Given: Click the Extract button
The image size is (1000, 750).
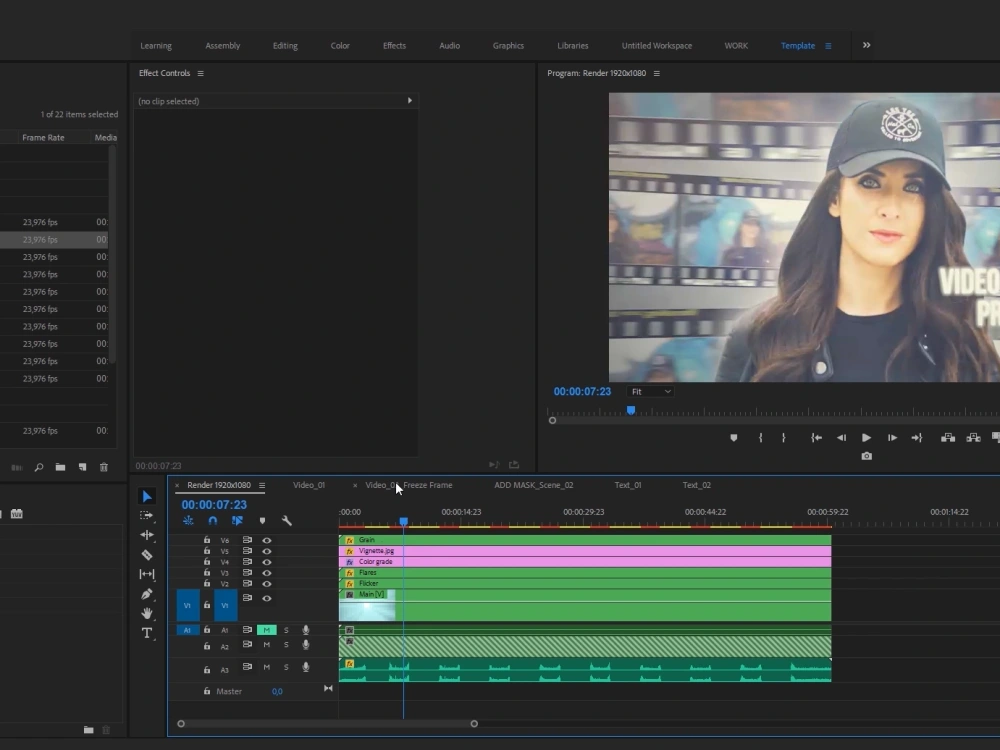Looking at the screenshot, I should 973,438.
